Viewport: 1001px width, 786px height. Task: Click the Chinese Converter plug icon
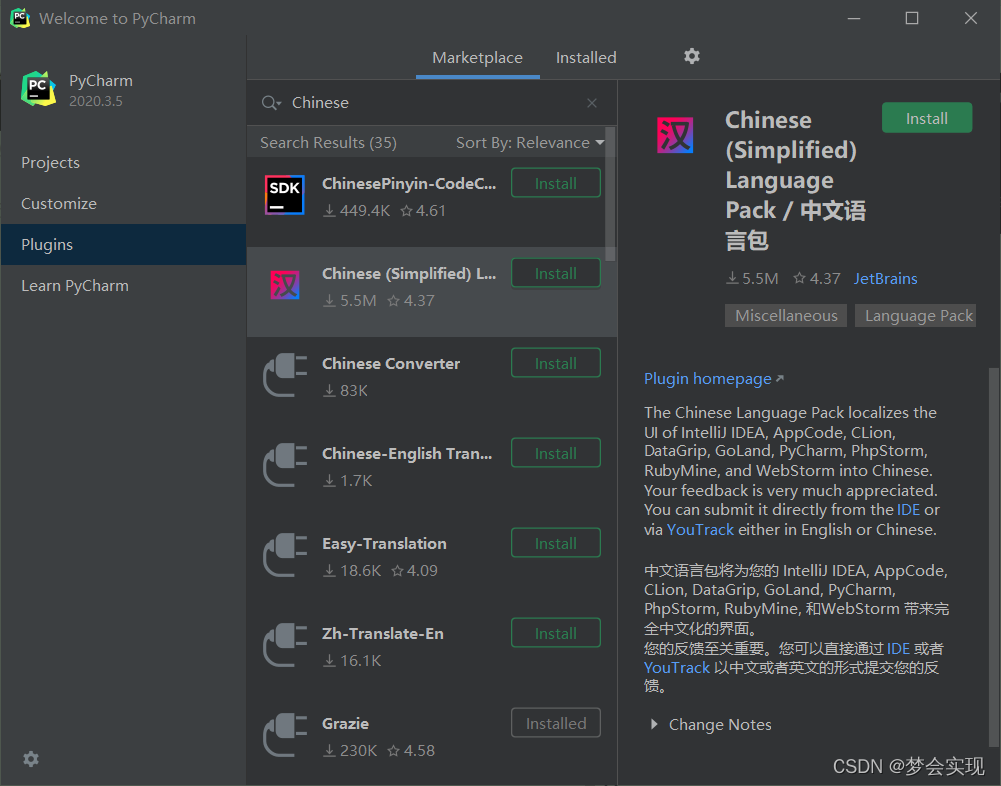285,375
